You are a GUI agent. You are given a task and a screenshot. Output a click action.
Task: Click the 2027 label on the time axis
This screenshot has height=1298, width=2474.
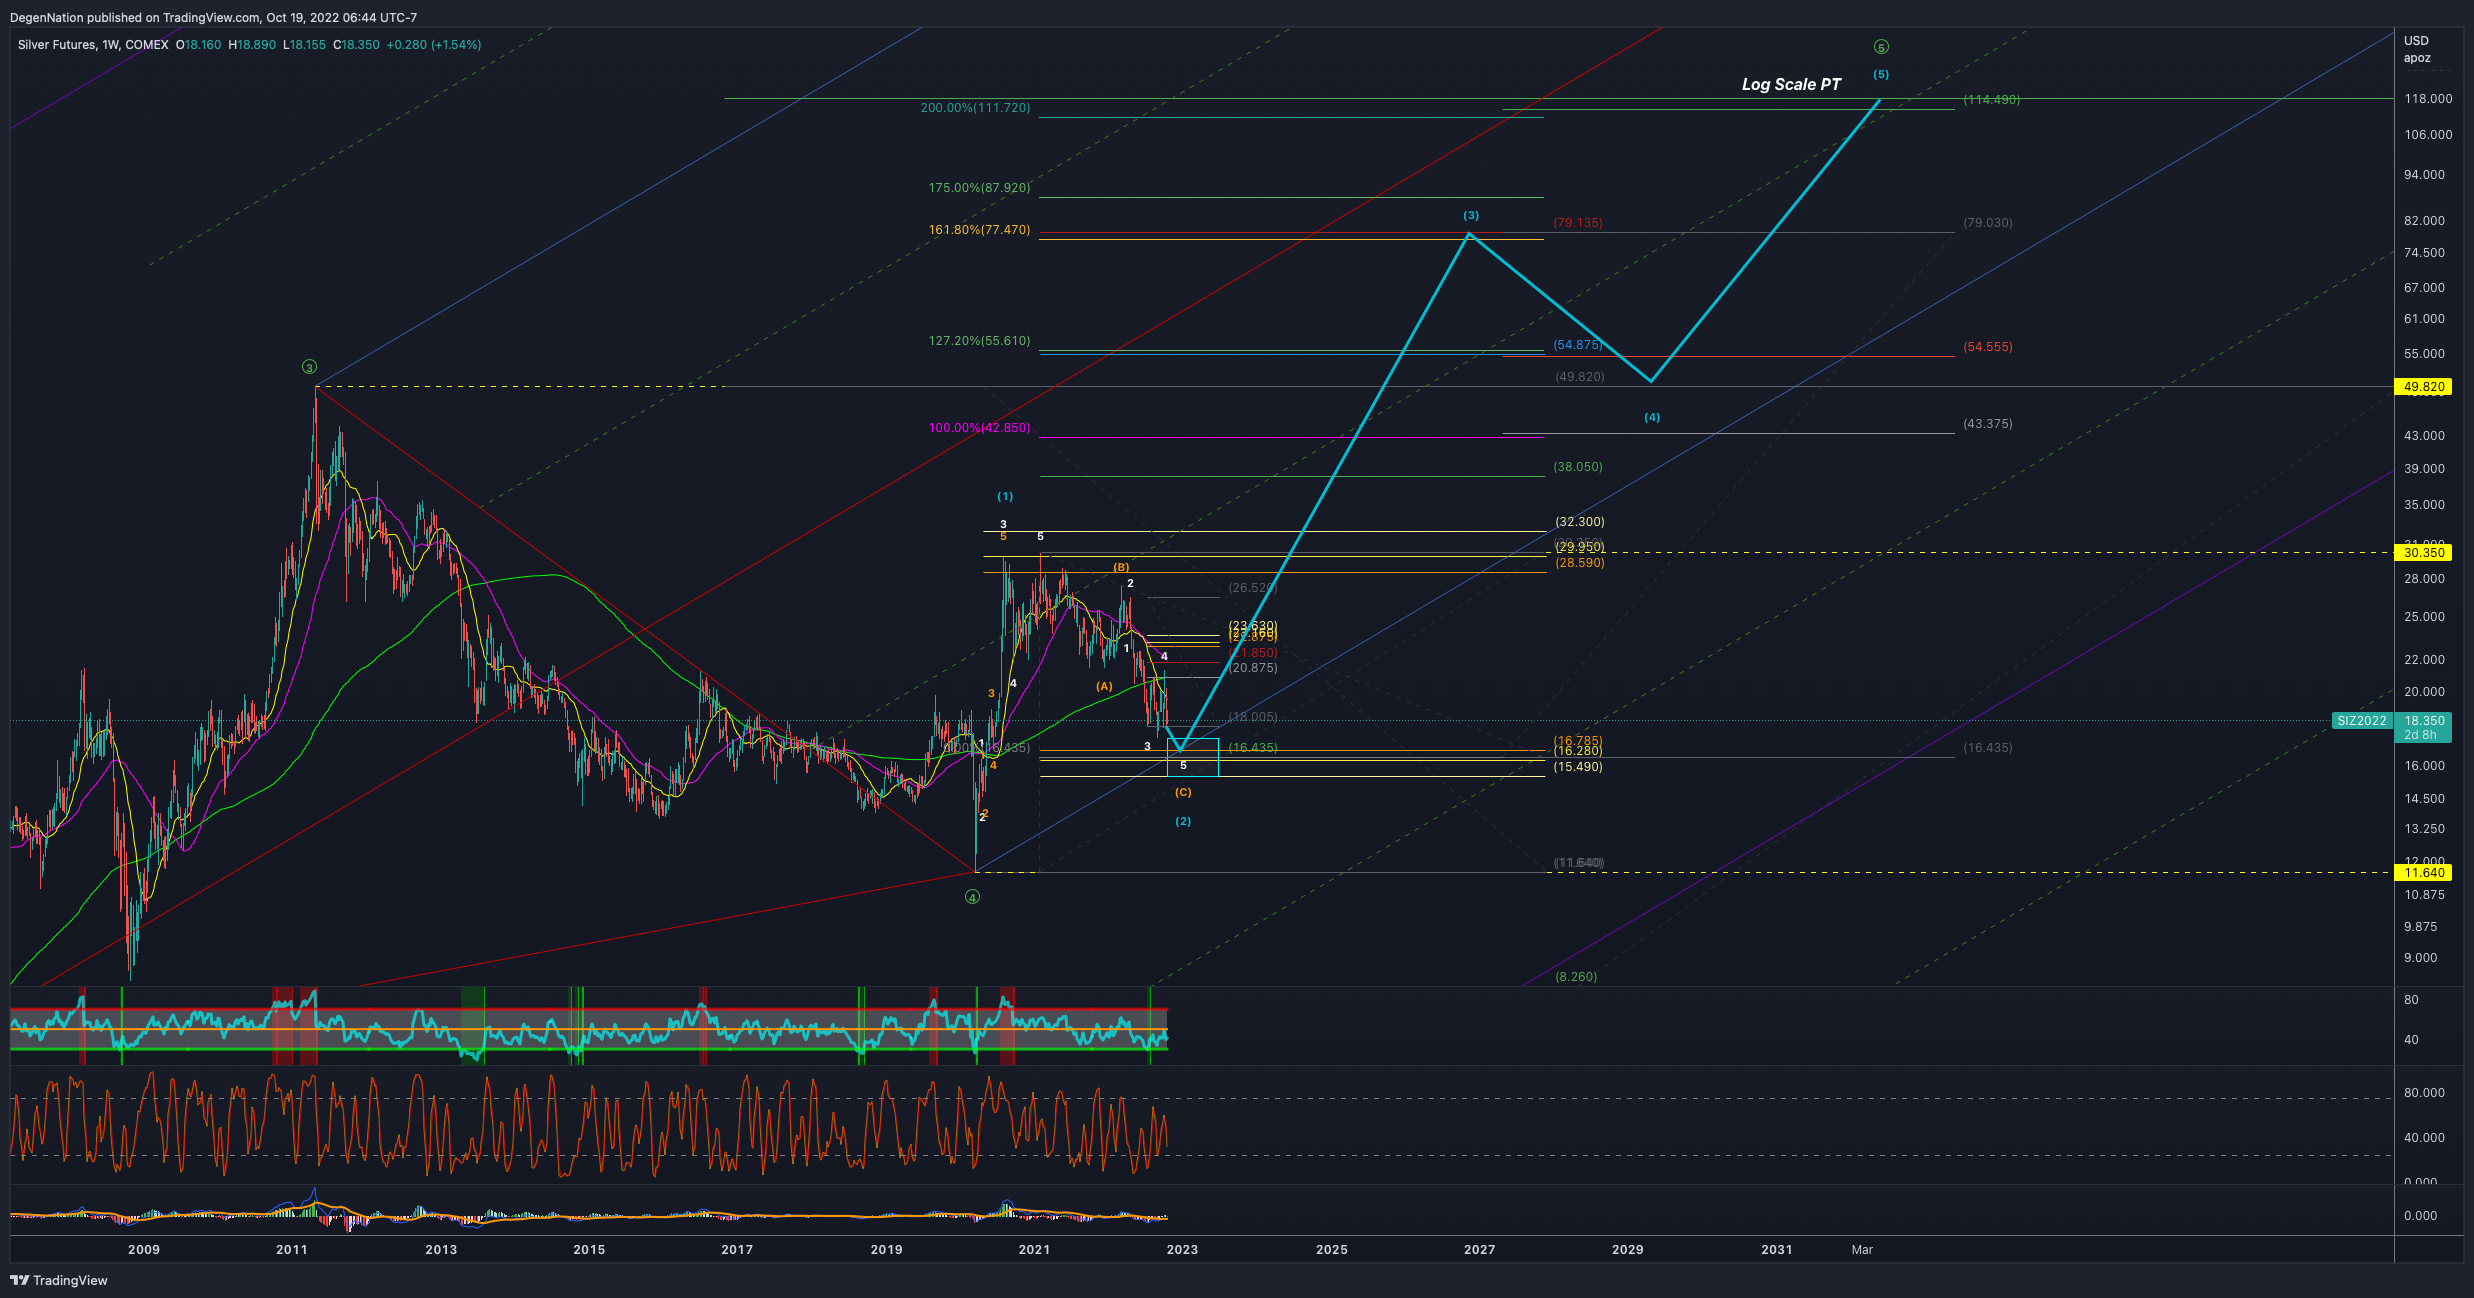coord(1479,1249)
